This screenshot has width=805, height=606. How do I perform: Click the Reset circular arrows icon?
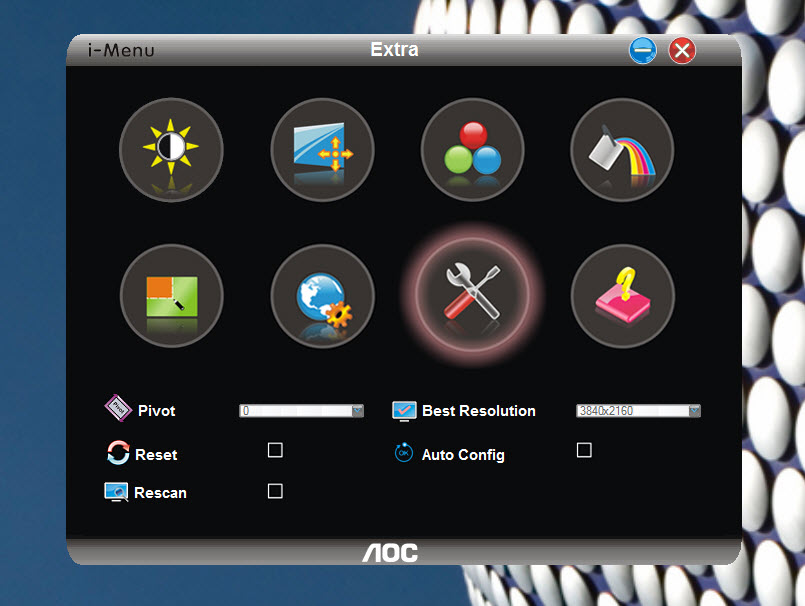(x=118, y=452)
